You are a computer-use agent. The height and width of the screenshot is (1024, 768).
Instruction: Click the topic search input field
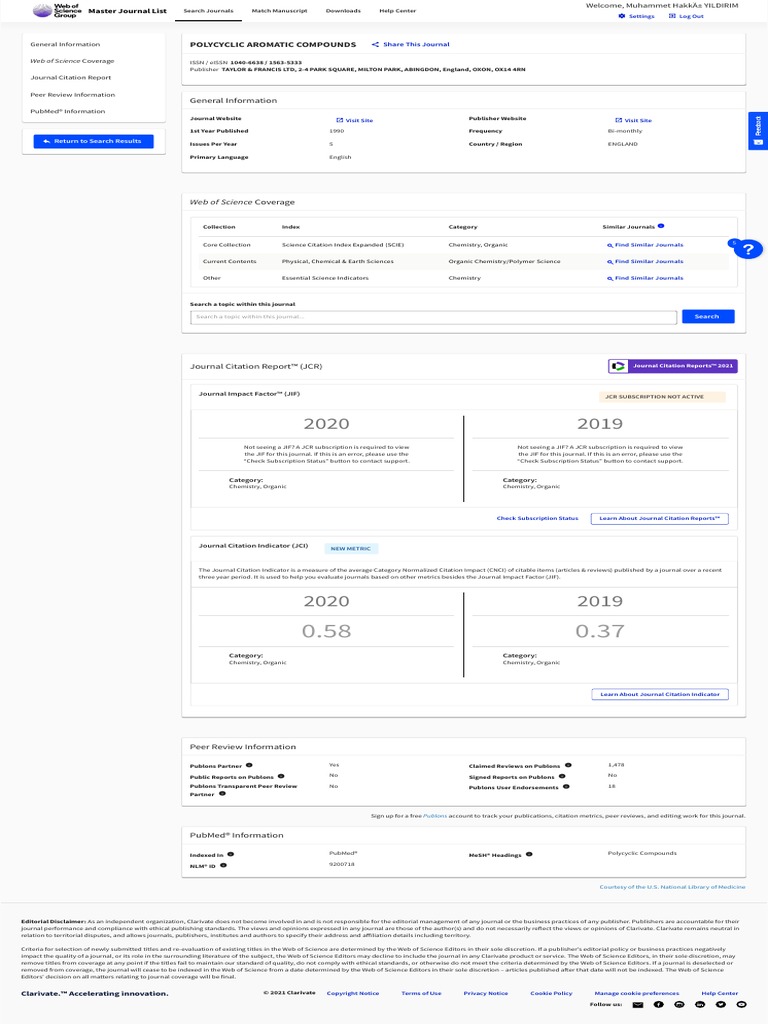433,317
